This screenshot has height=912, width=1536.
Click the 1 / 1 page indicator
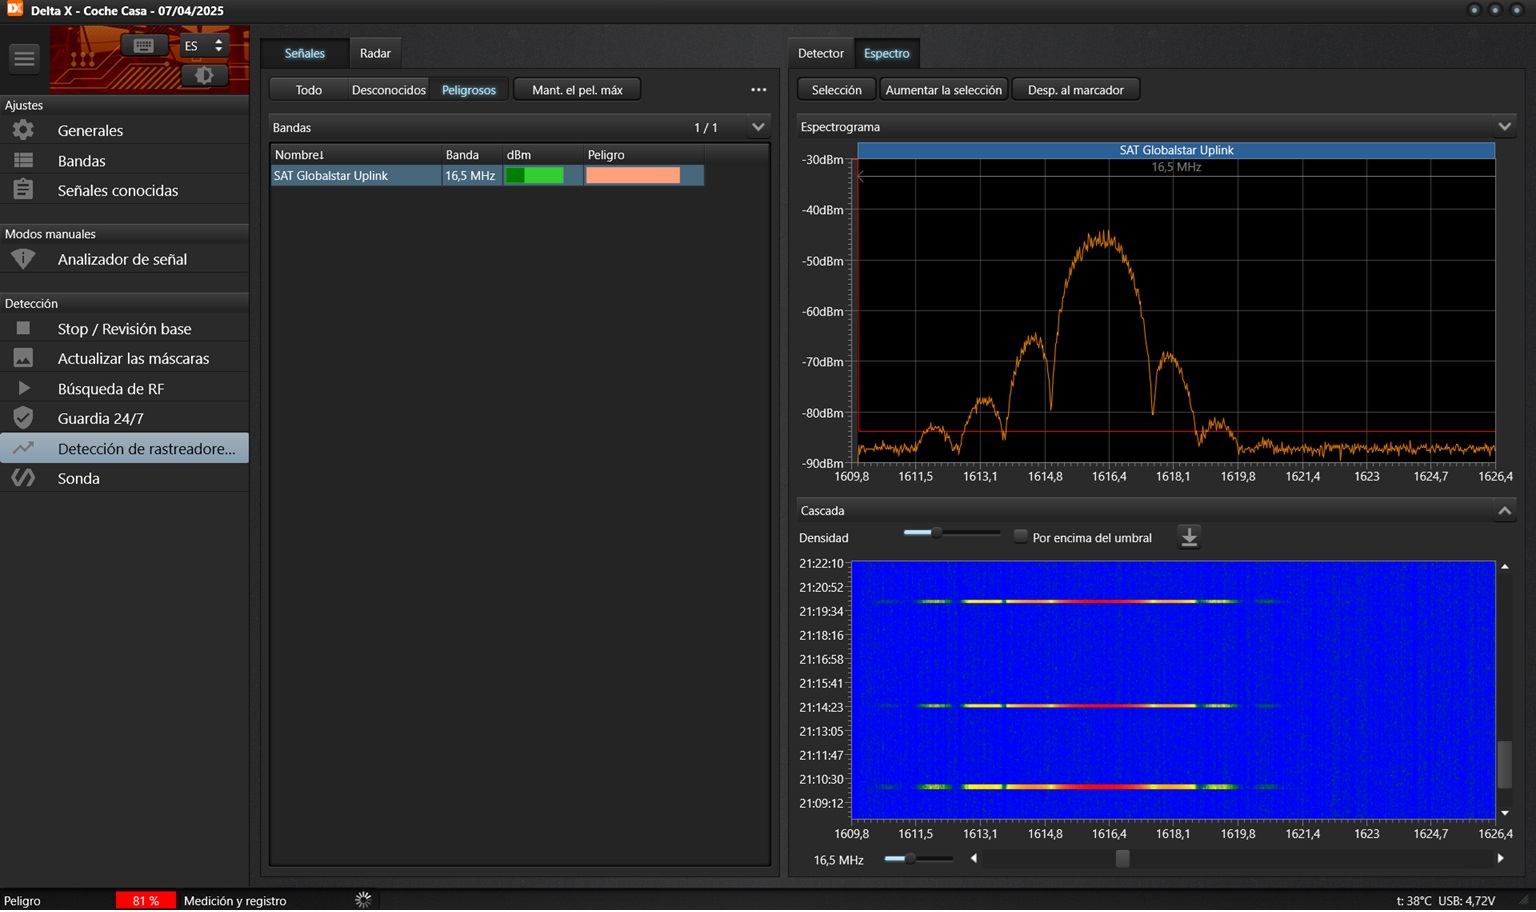706,127
